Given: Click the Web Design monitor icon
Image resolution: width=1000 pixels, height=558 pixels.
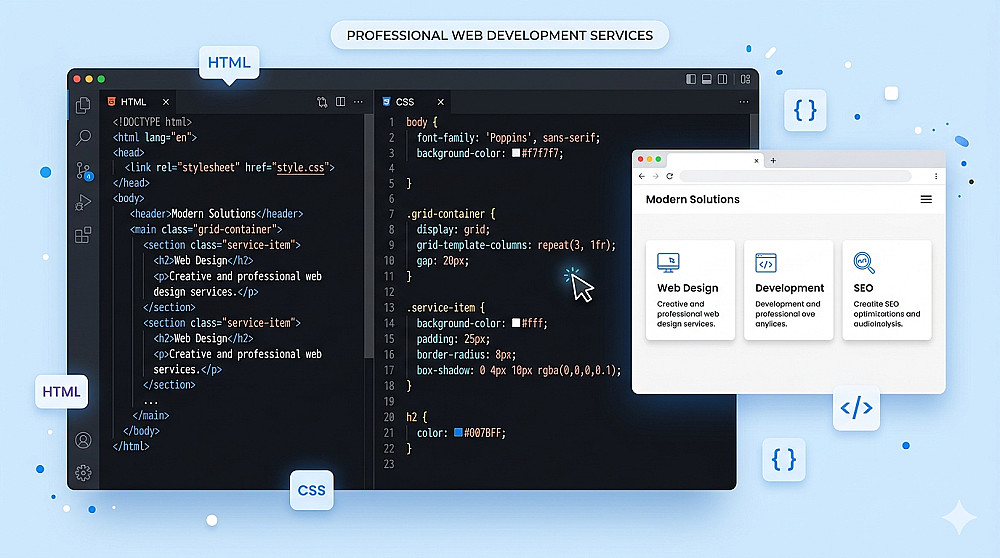Looking at the screenshot, I should (x=668, y=263).
